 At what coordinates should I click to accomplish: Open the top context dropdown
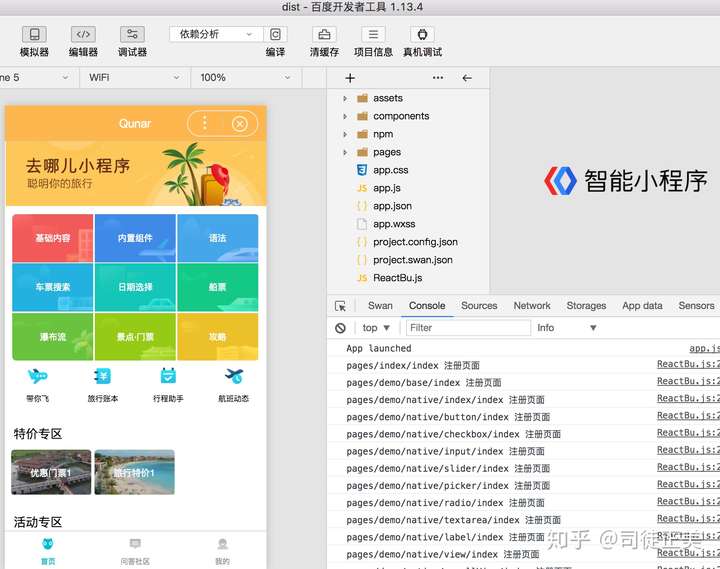pos(376,328)
